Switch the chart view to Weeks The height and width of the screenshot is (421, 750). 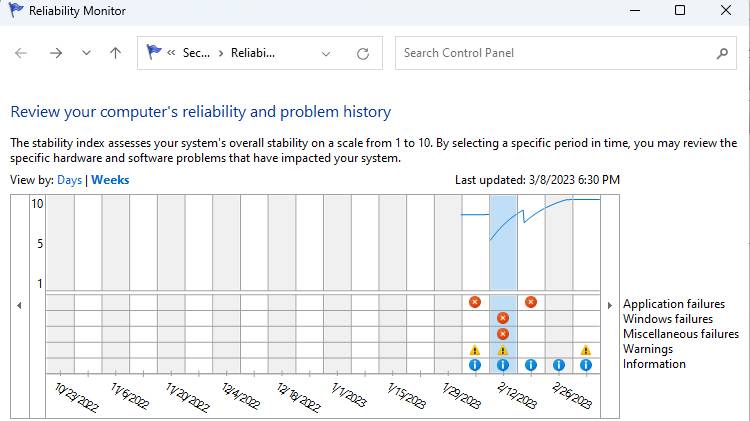(x=110, y=180)
